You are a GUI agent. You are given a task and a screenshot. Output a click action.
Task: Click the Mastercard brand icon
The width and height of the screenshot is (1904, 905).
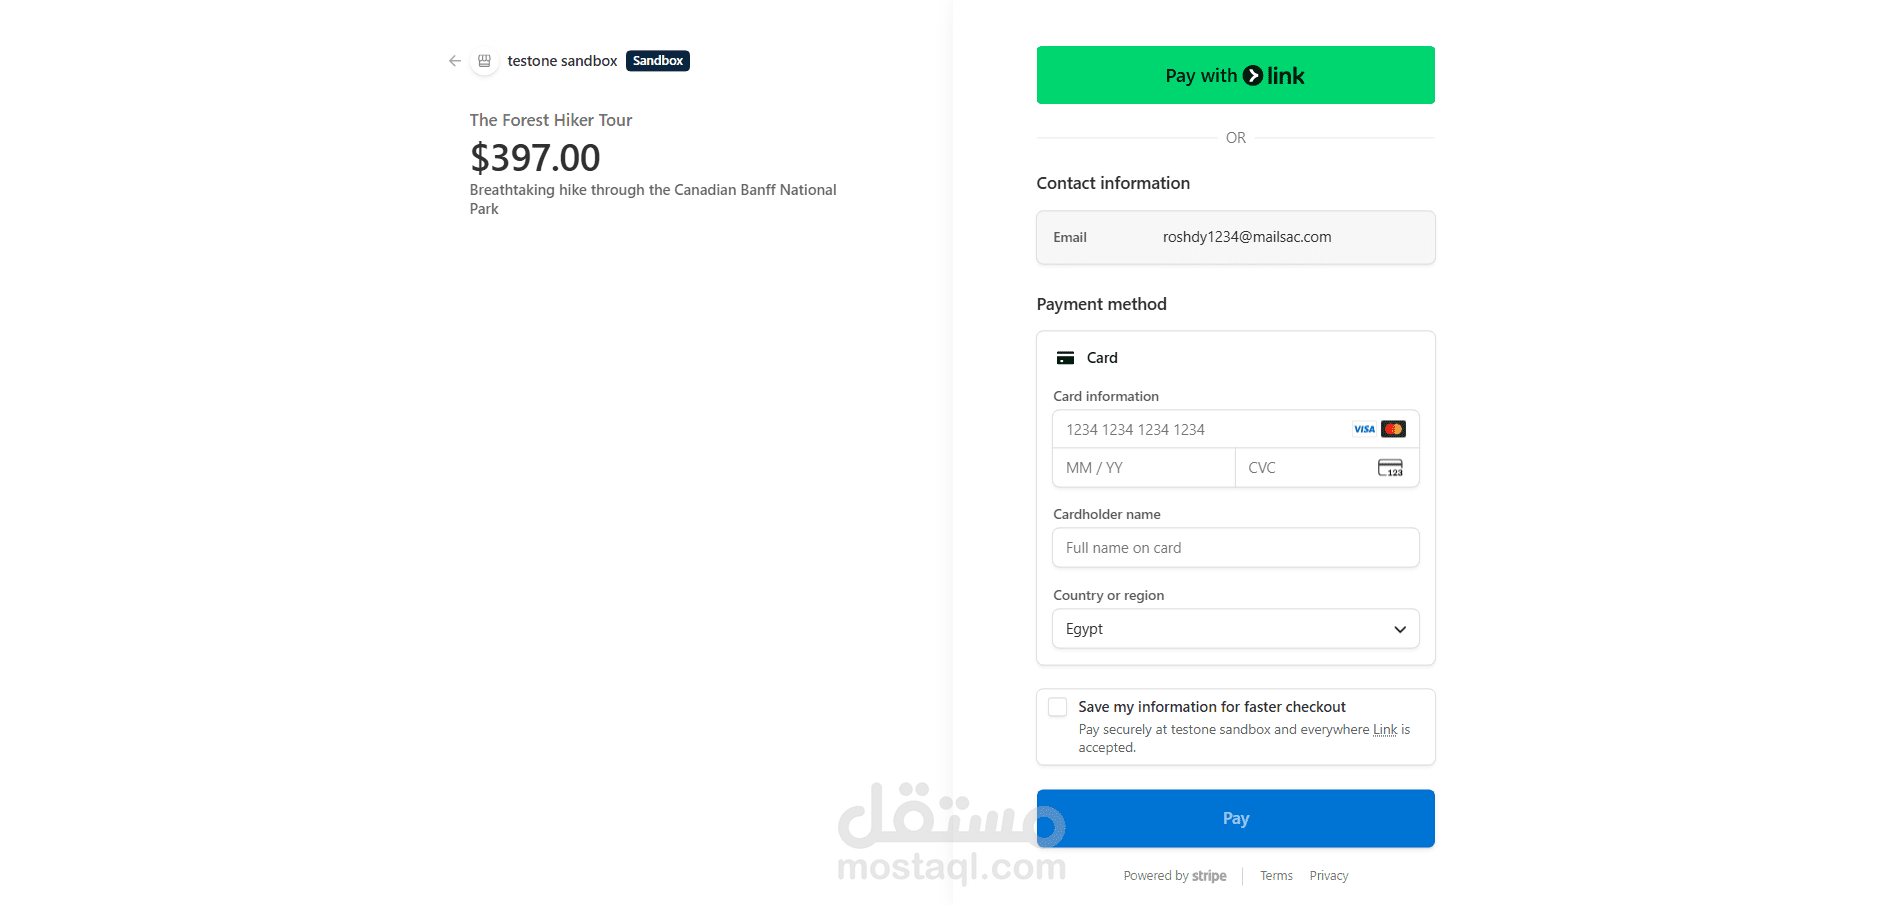(x=1393, y=429)
